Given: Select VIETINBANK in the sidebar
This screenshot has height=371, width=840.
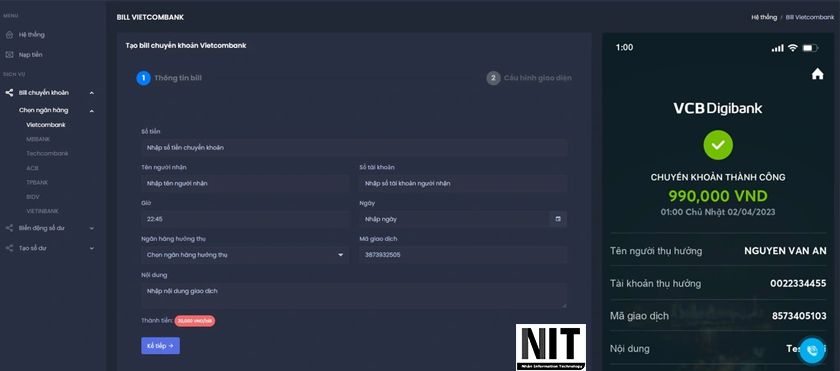Looking at the screenshot, I should point(42,211).
